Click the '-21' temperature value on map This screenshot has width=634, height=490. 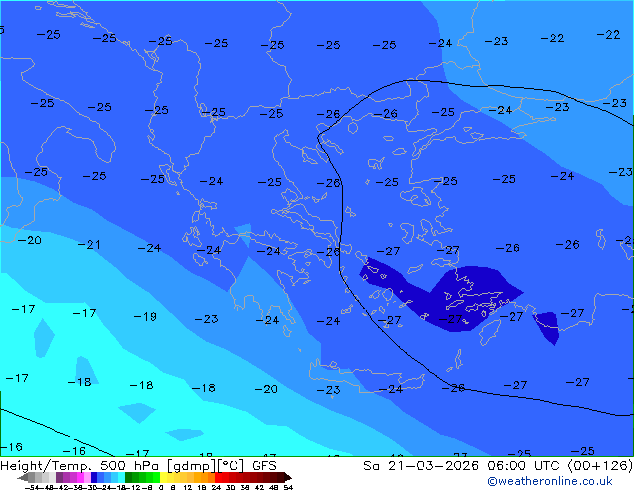89,245
